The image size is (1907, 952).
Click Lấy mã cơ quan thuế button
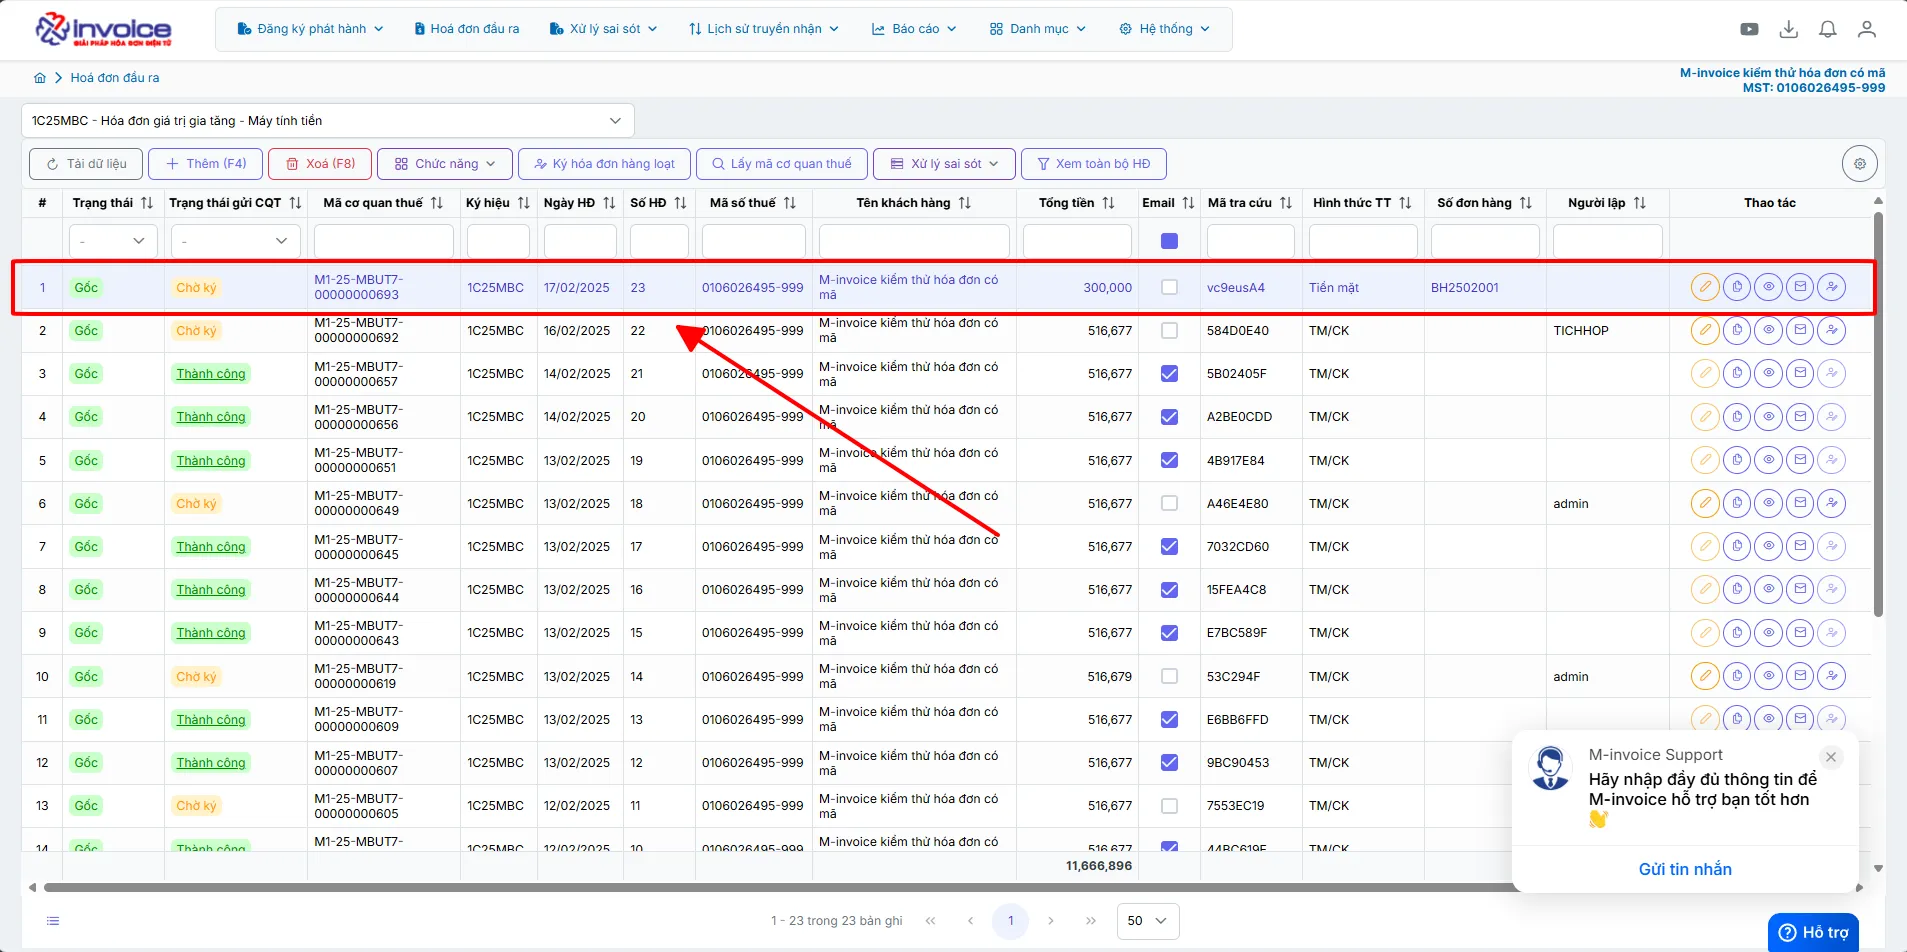[782, 164]
